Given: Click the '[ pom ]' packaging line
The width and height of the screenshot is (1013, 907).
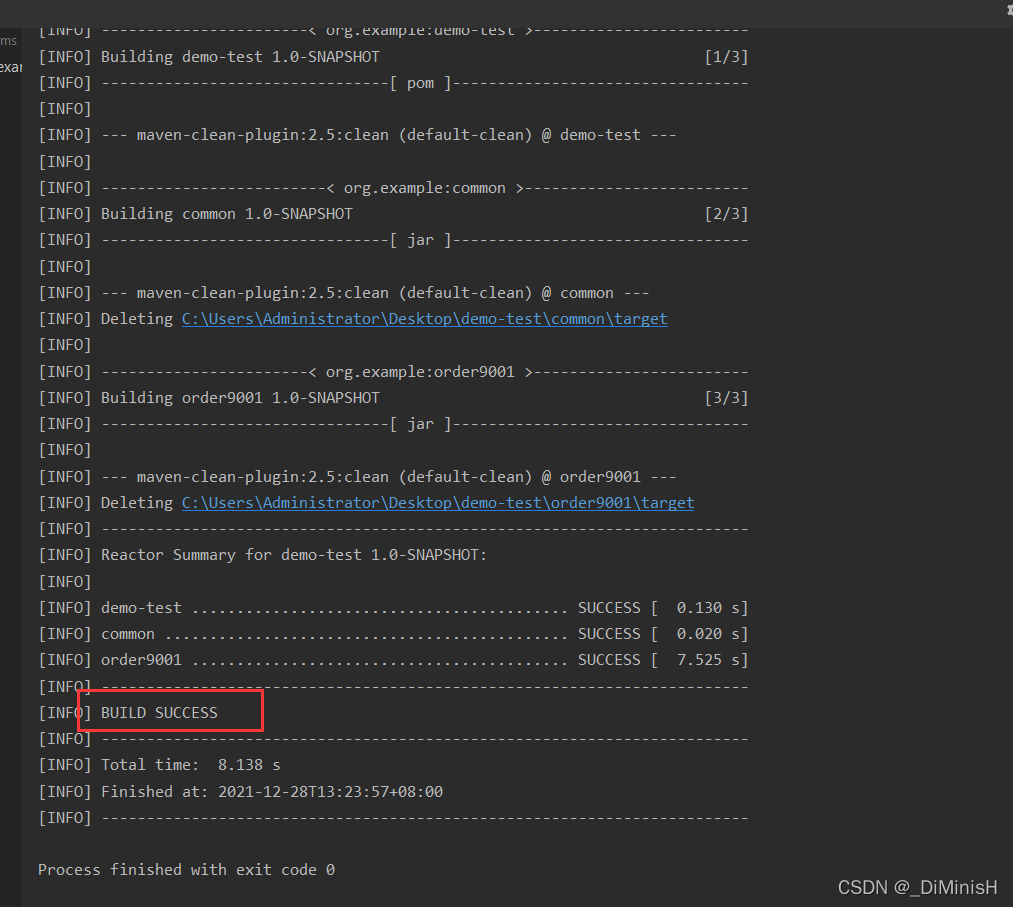Looking at the screenshot, I should [393, 83].
